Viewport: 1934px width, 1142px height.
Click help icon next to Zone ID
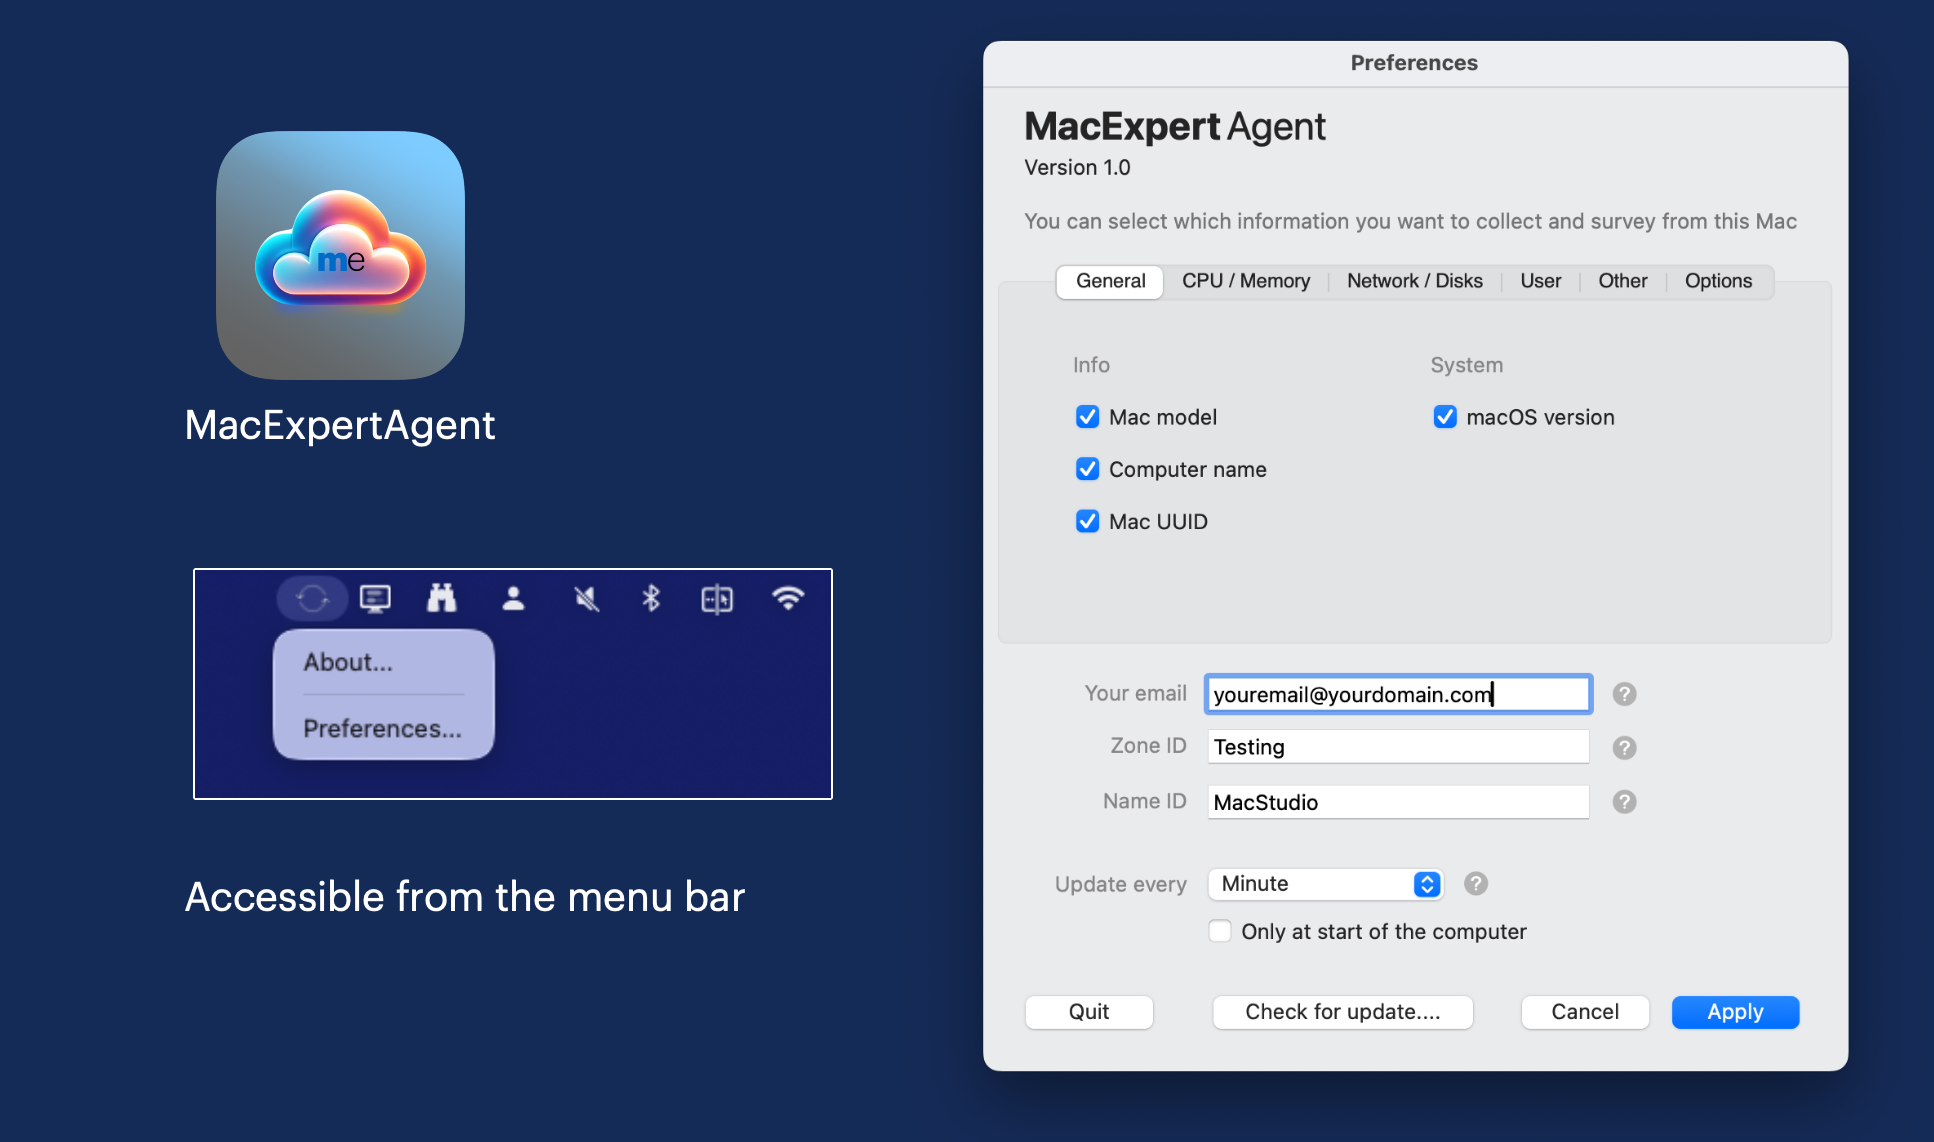click(1624, 748)
